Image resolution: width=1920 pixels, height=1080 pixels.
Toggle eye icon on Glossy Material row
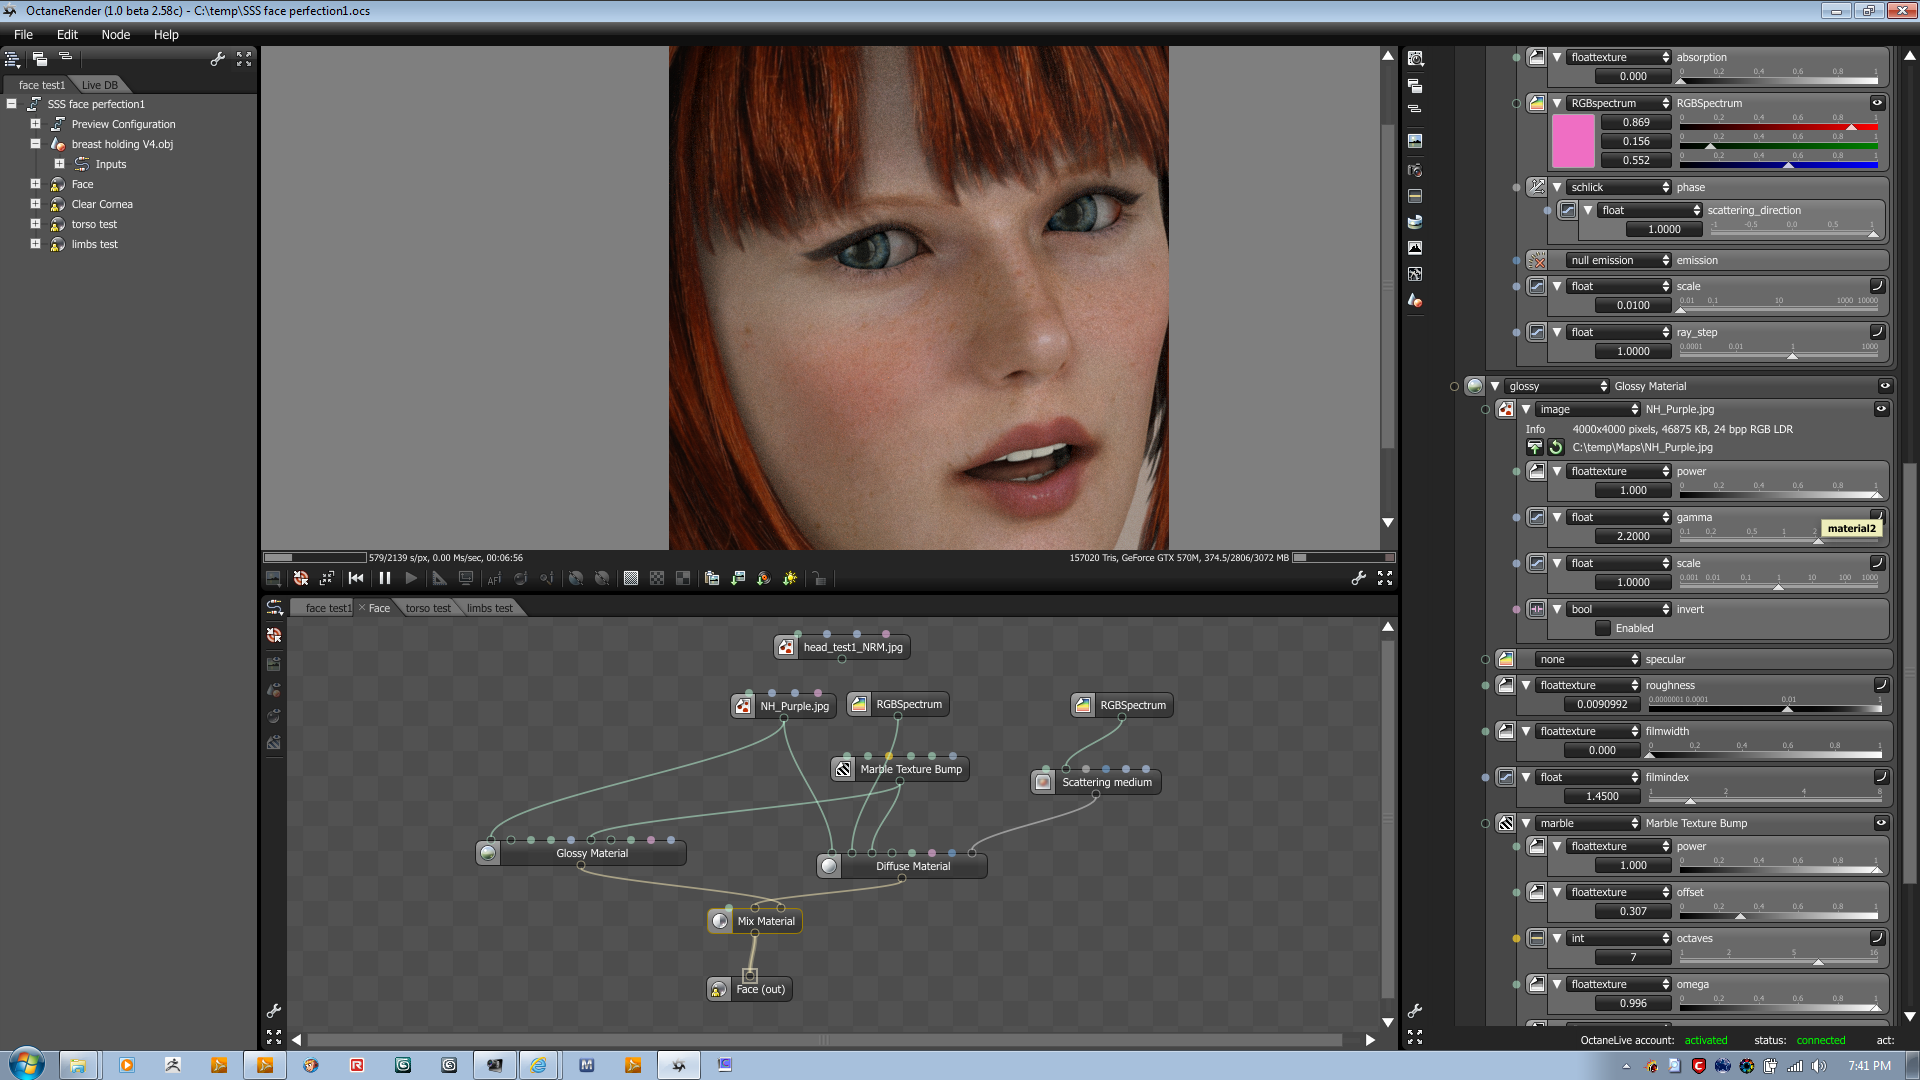1885,386
